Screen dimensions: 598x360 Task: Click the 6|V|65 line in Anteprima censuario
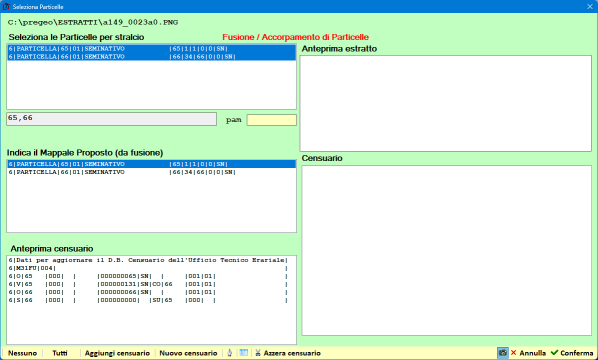(148, 284)
